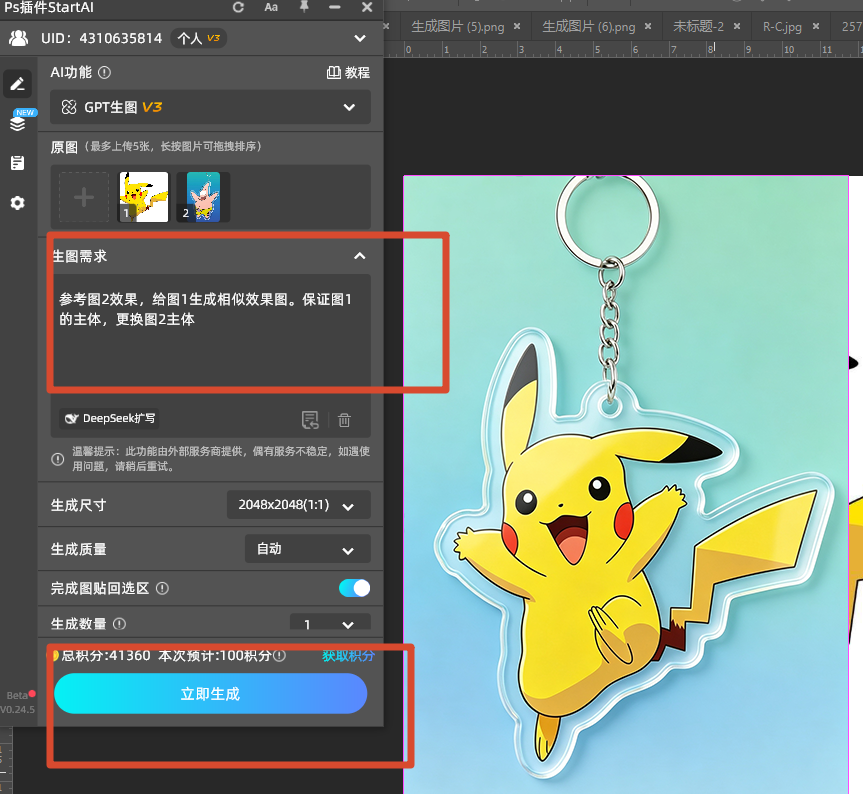Select the pencil edit sidebar icon
863x794 pixels.
[18, 84]
